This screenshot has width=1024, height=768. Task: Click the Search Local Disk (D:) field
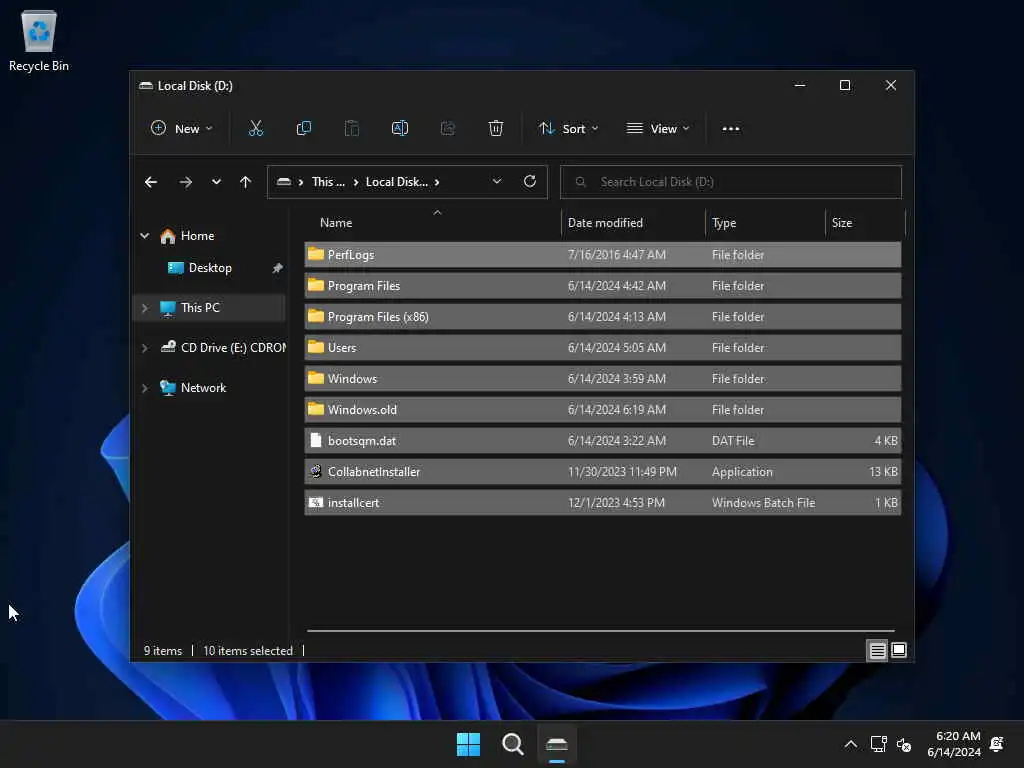731,182
